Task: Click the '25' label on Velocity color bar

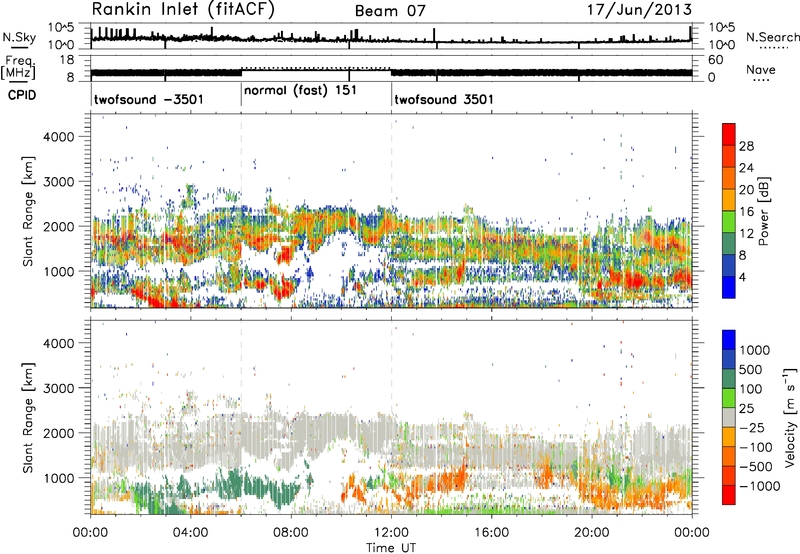Action: click(746, 409)
